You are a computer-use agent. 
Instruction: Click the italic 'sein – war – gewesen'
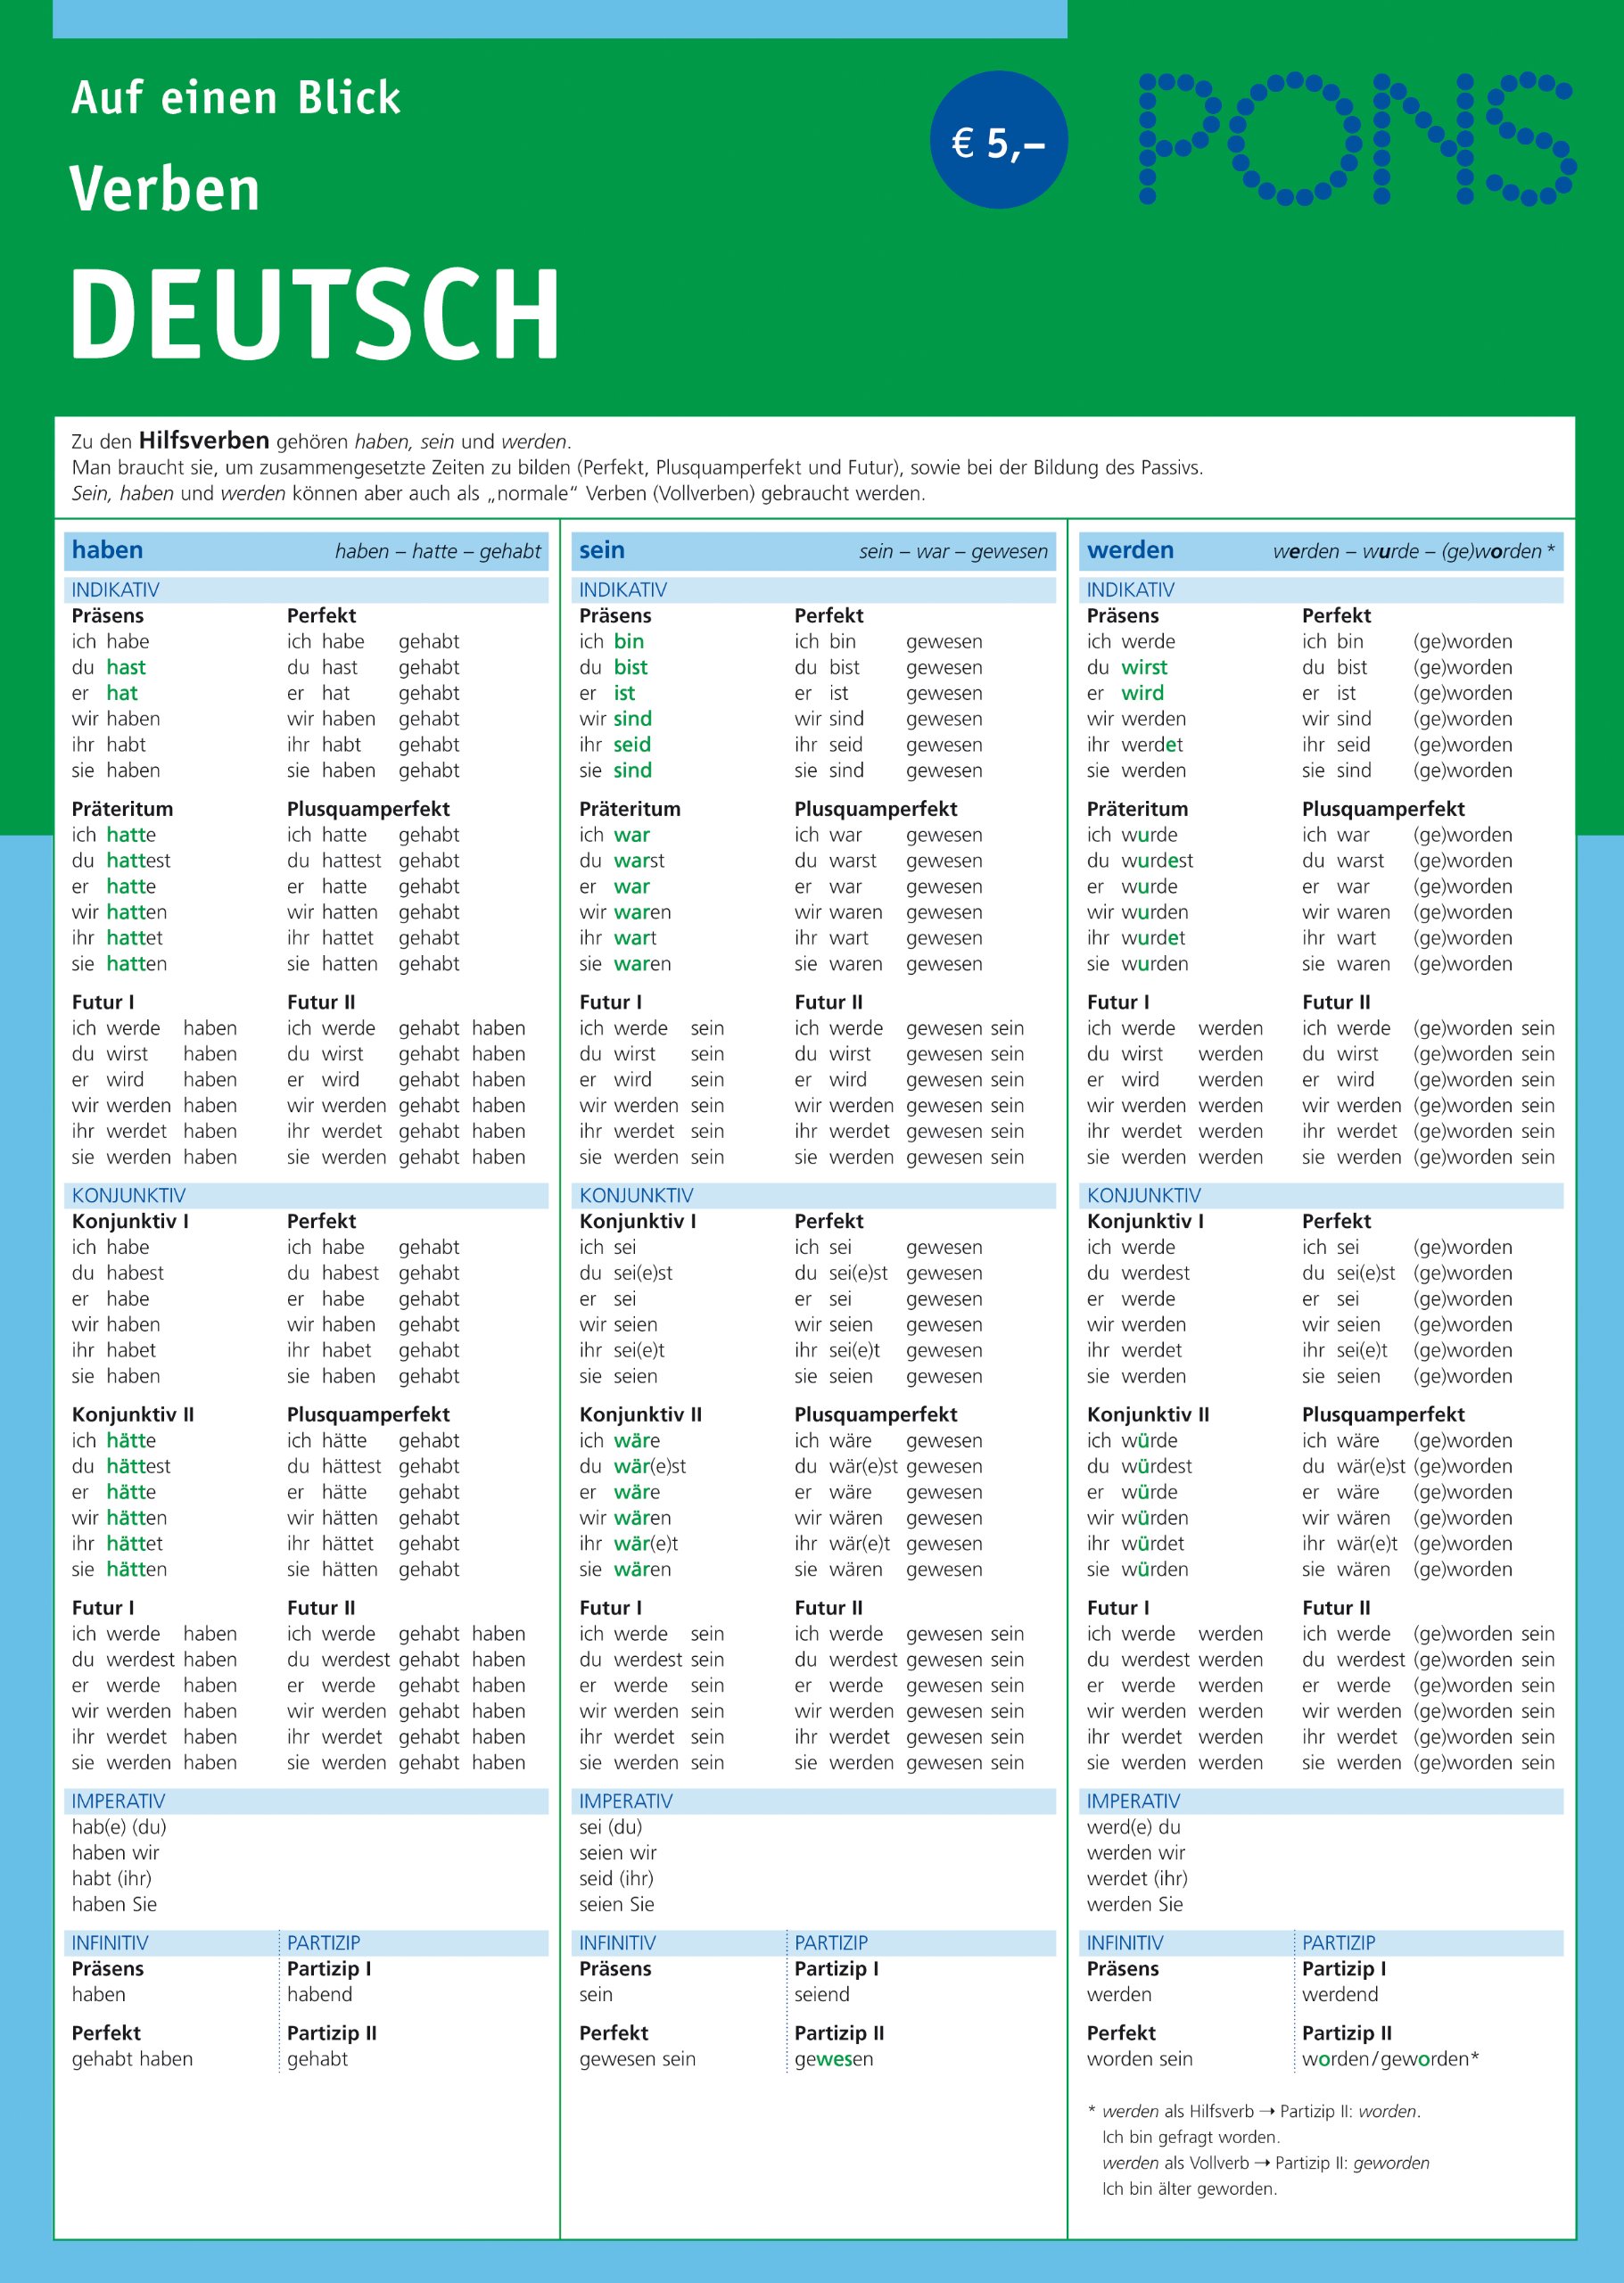pos(953,551)
